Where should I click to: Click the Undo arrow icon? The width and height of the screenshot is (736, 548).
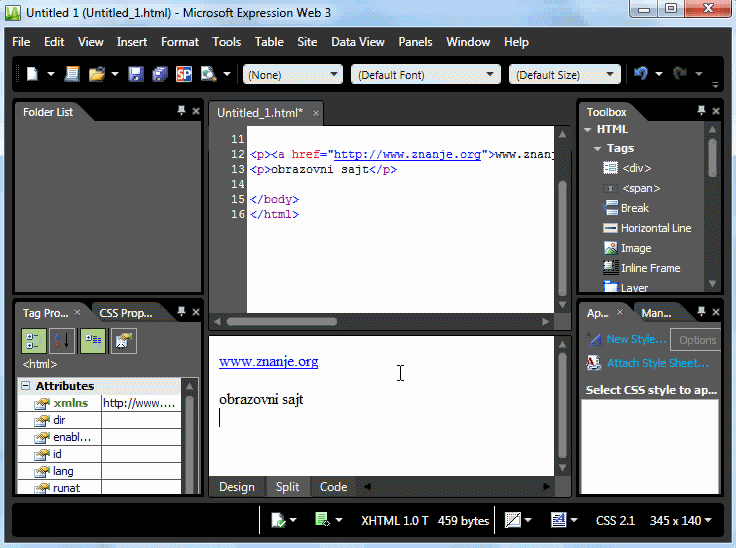[x=641, y=74]
